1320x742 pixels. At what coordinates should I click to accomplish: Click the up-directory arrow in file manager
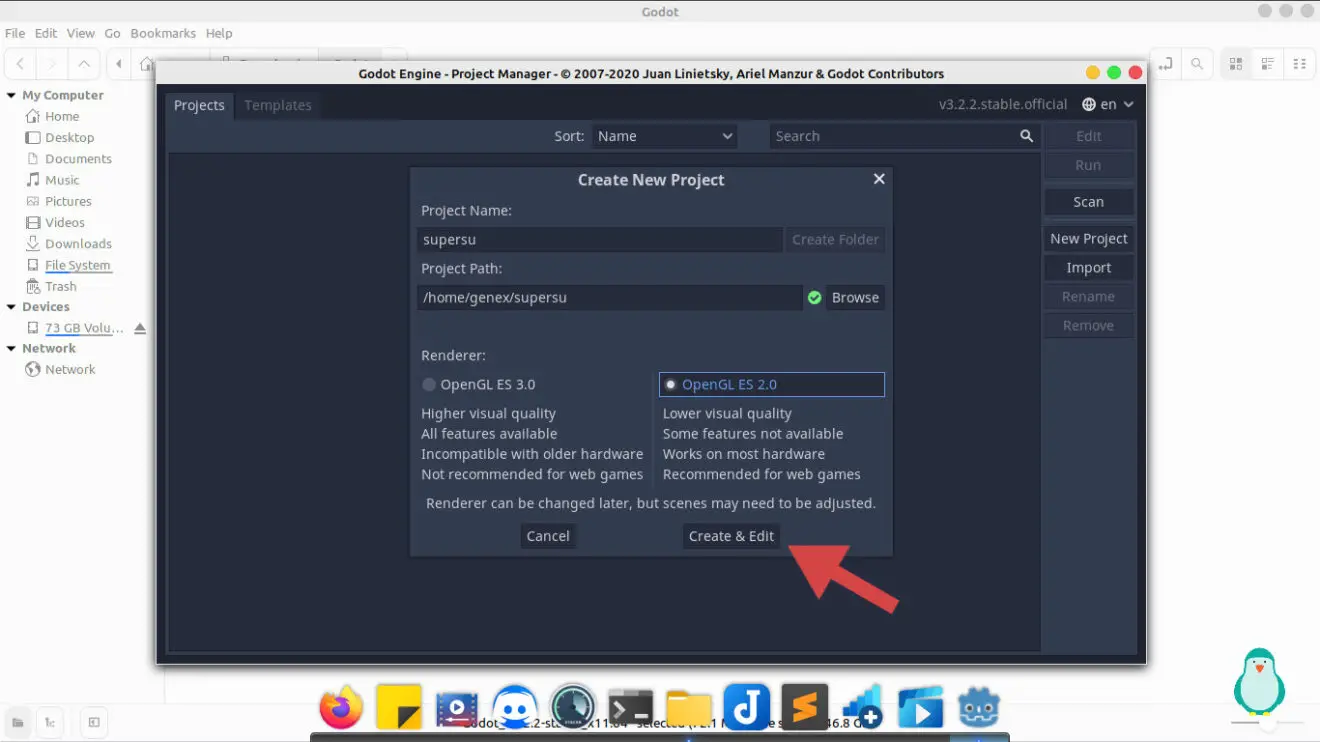tap(84, 64)
